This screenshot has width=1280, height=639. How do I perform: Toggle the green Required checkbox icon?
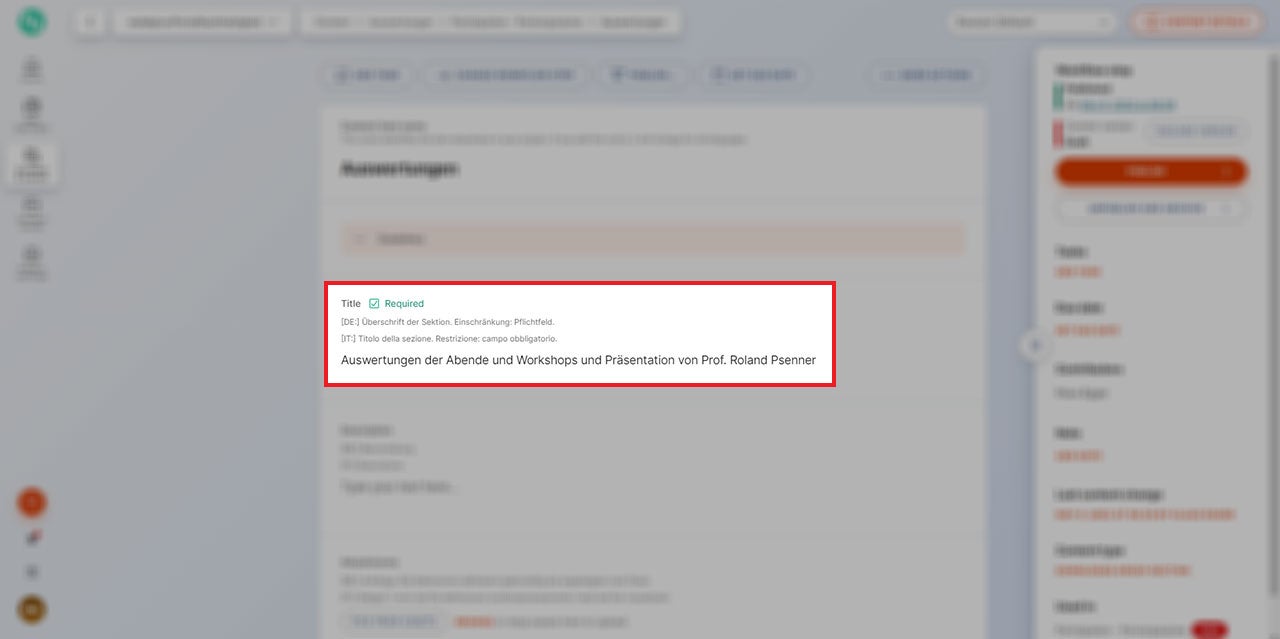point(374,304)
